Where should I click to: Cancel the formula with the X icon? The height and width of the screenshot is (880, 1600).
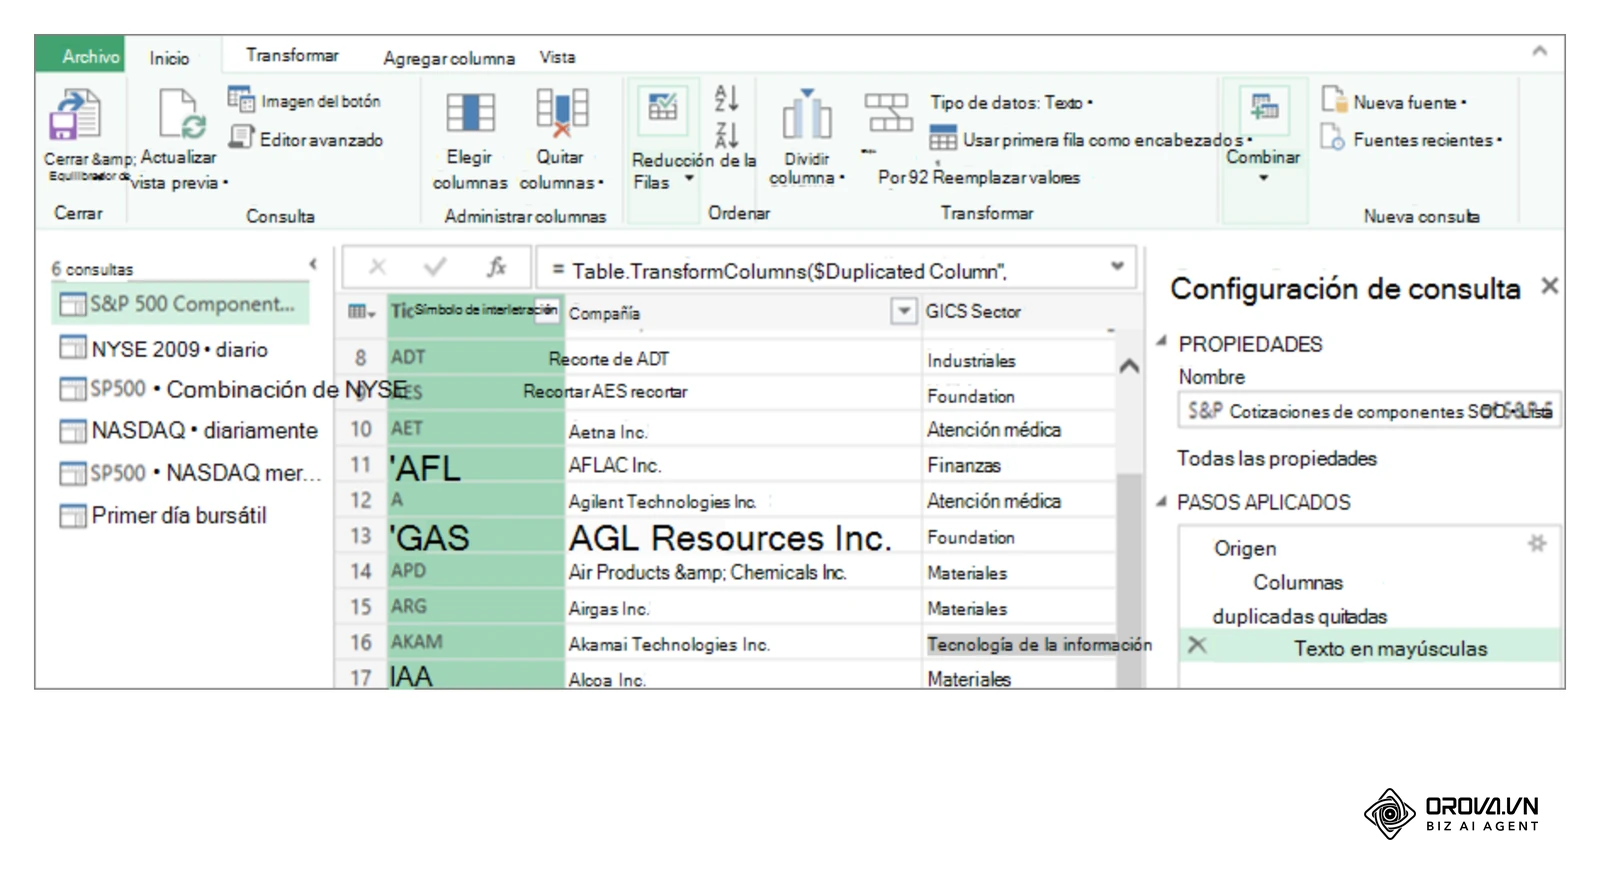[x=377, y=267]
